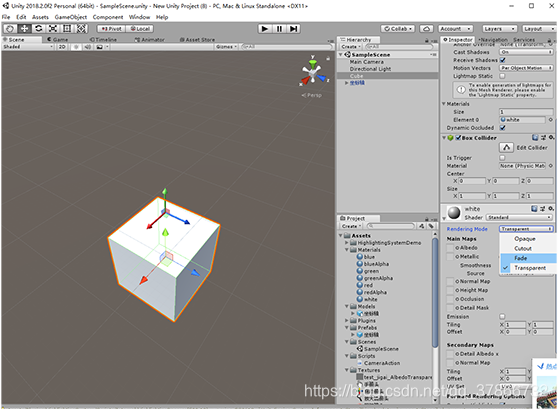
Task: Select the Rotate tool in toolbar
Action: tap(38, 29)
